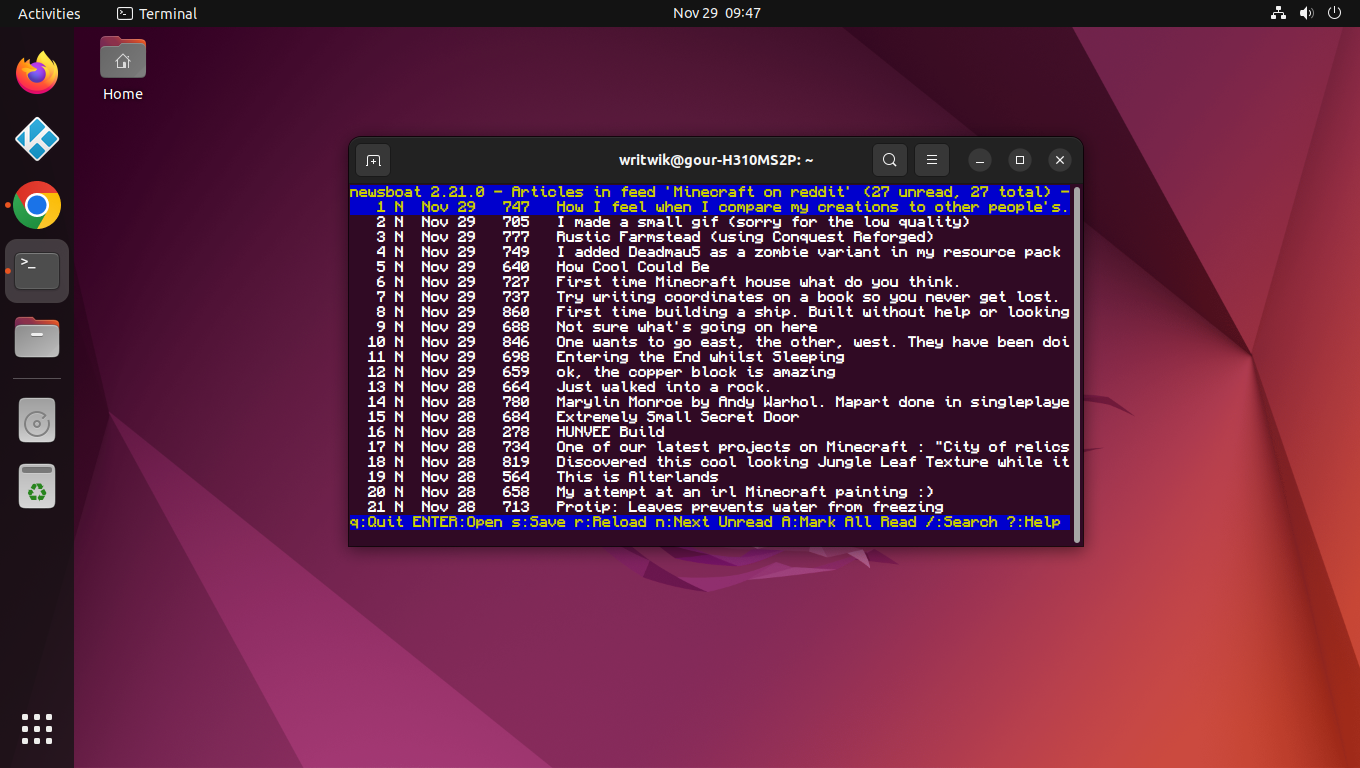Open the Files application from the dock
Screen dimensions: 1360x768
tap(36, 337)
